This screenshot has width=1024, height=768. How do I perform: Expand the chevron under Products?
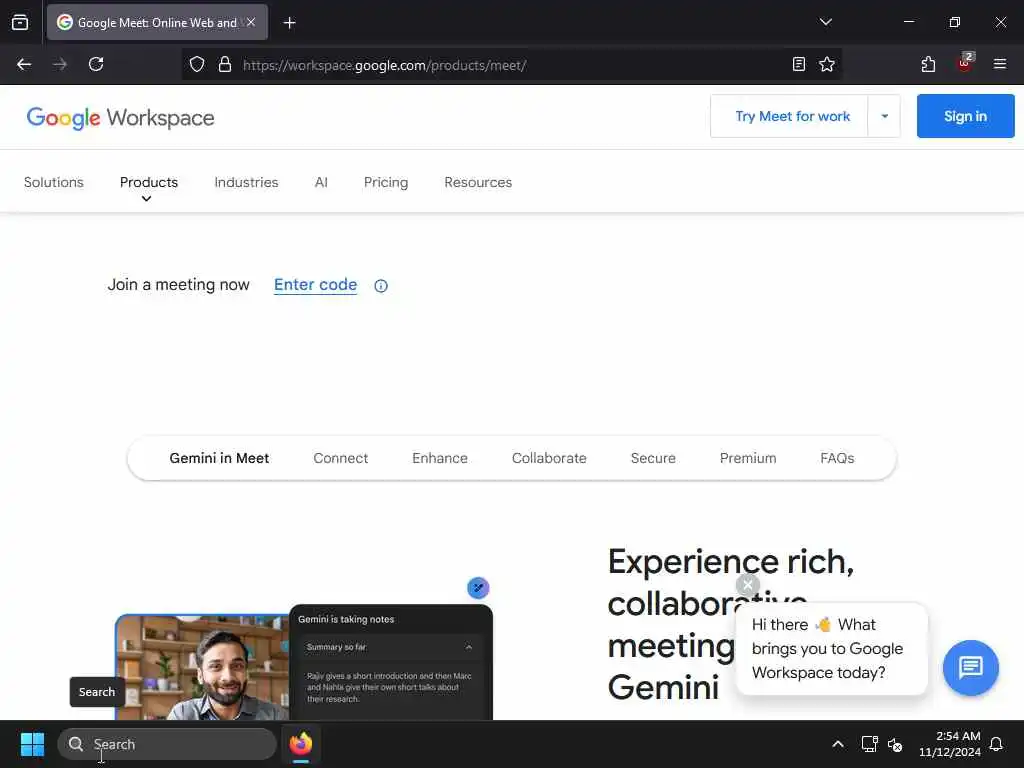click(146, 199)
